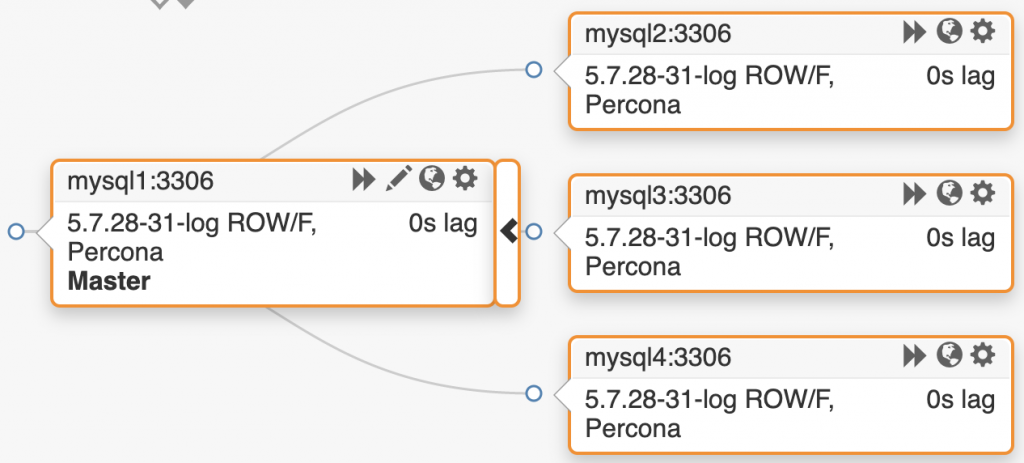This screenshot has width=1024, height=463.
Task: Open the gear settings on mysql2
Action: 983,32
